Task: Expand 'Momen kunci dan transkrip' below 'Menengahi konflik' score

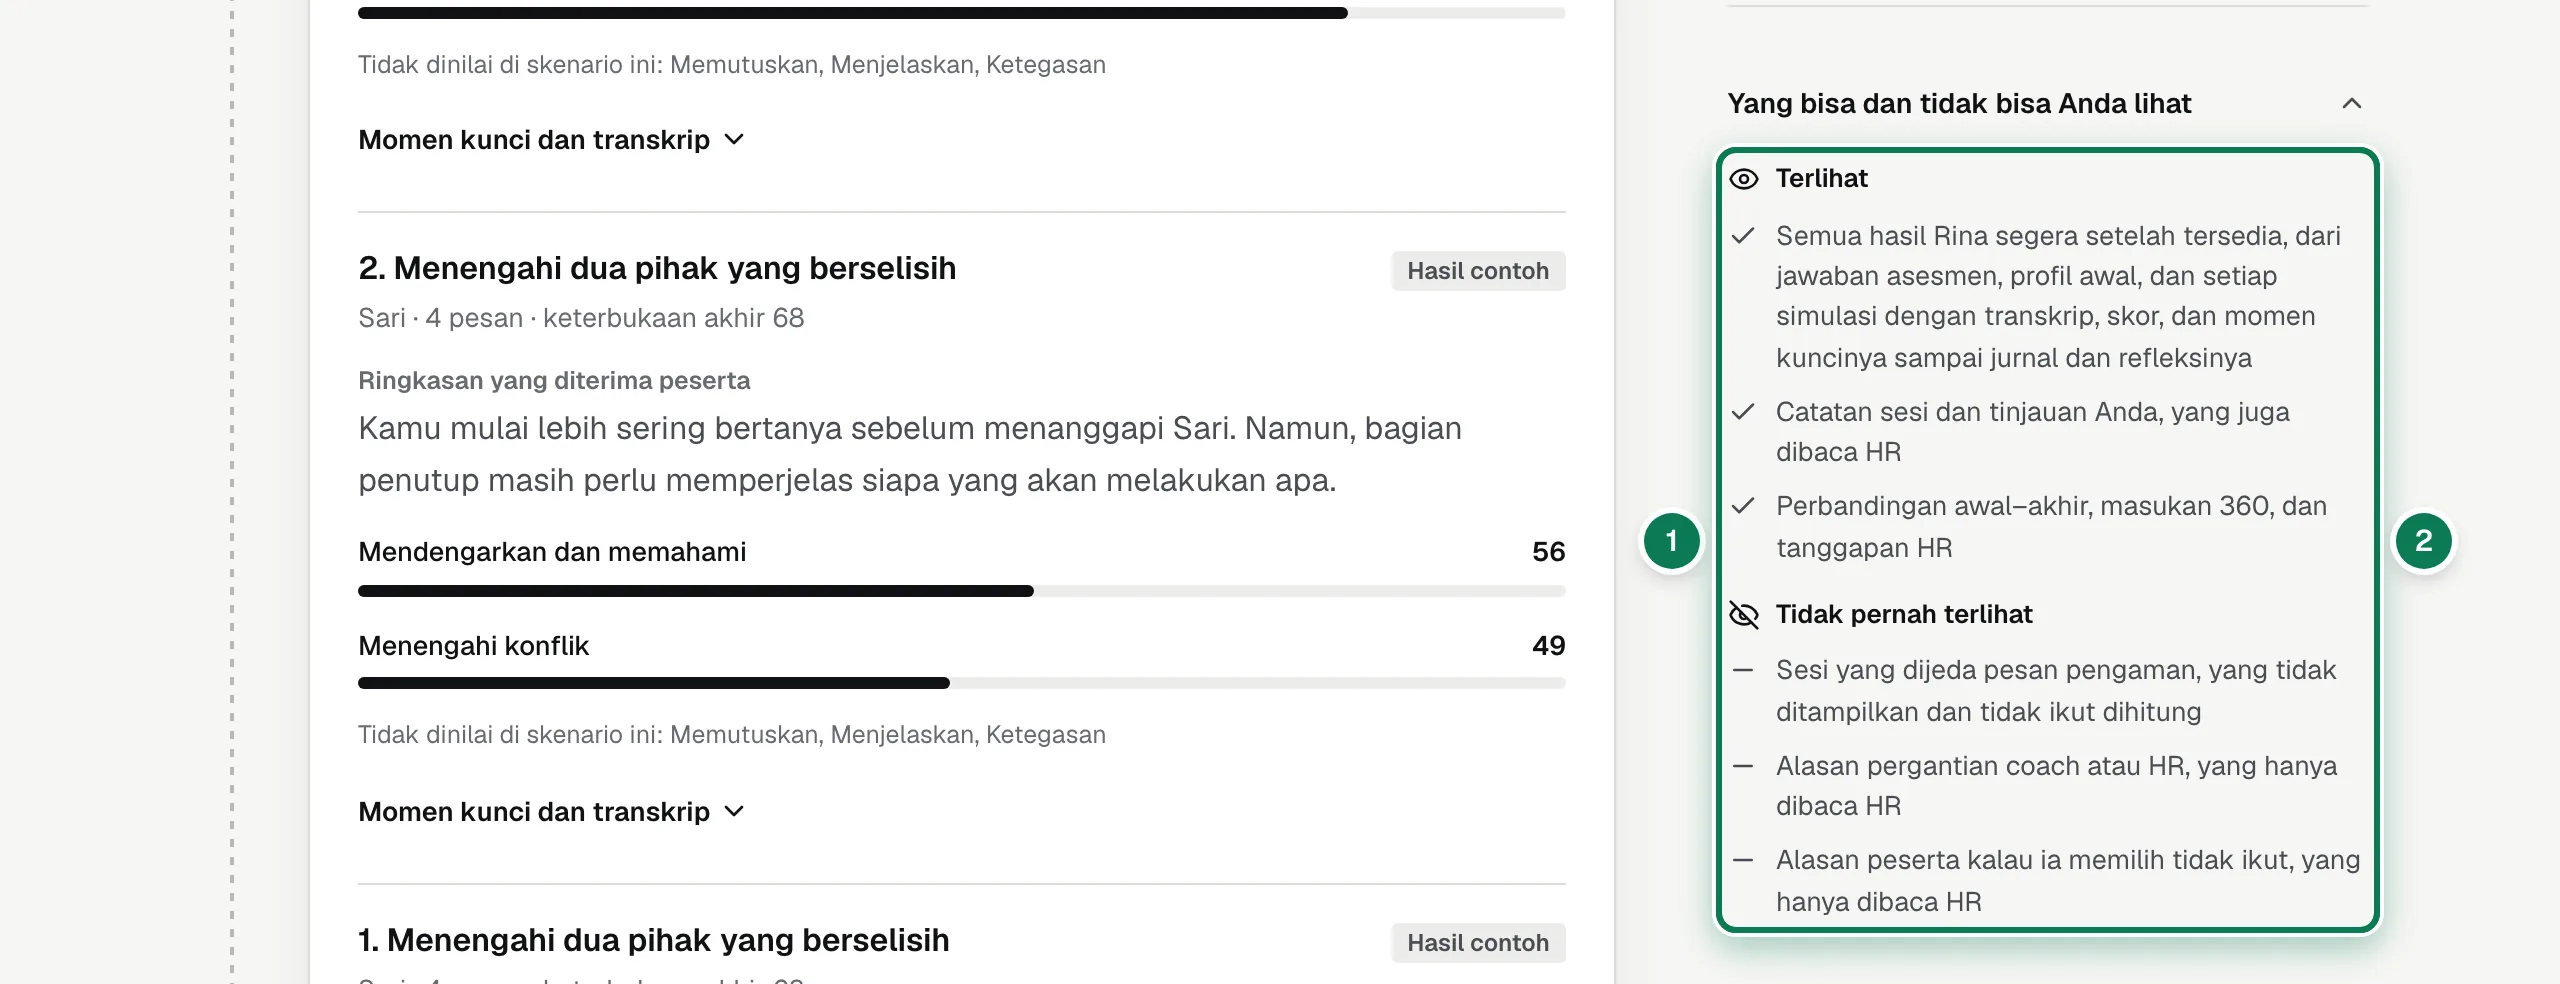Action: click(x=552, y=812)
